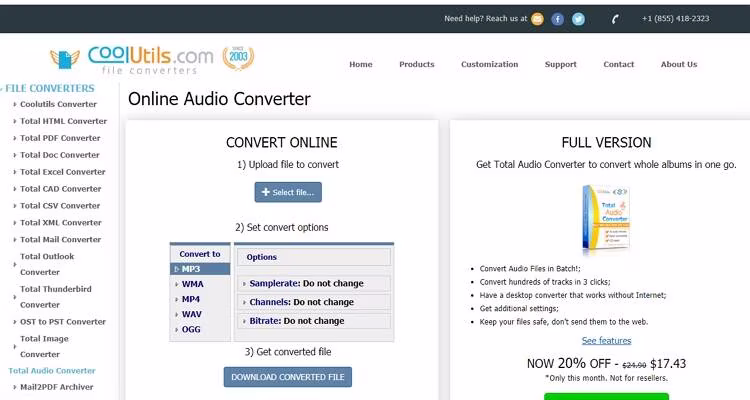The image size is (750, 400).
Task: Click the $17.43 discounted price
Action: (x=668, y=364)
